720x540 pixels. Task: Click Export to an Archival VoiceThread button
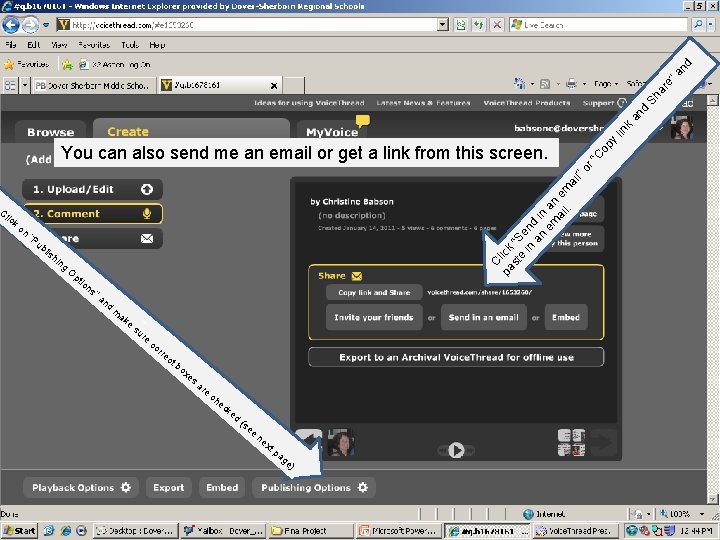click(456, 357)
